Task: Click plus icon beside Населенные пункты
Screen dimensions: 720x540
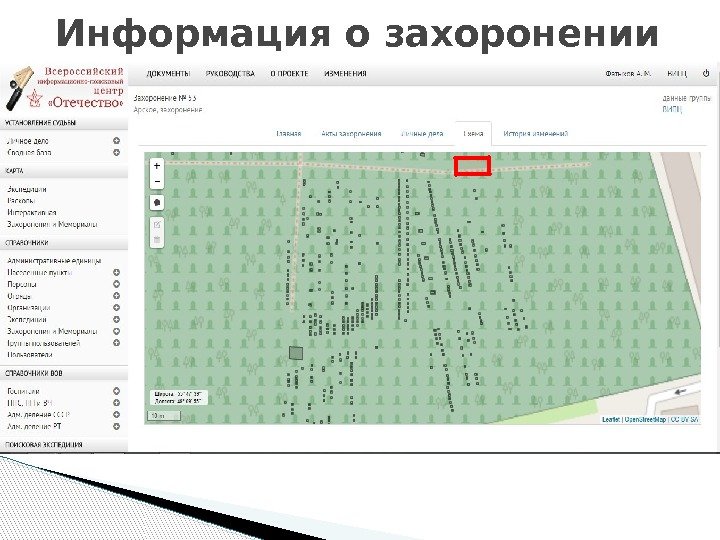Action: tap(116, 272)
